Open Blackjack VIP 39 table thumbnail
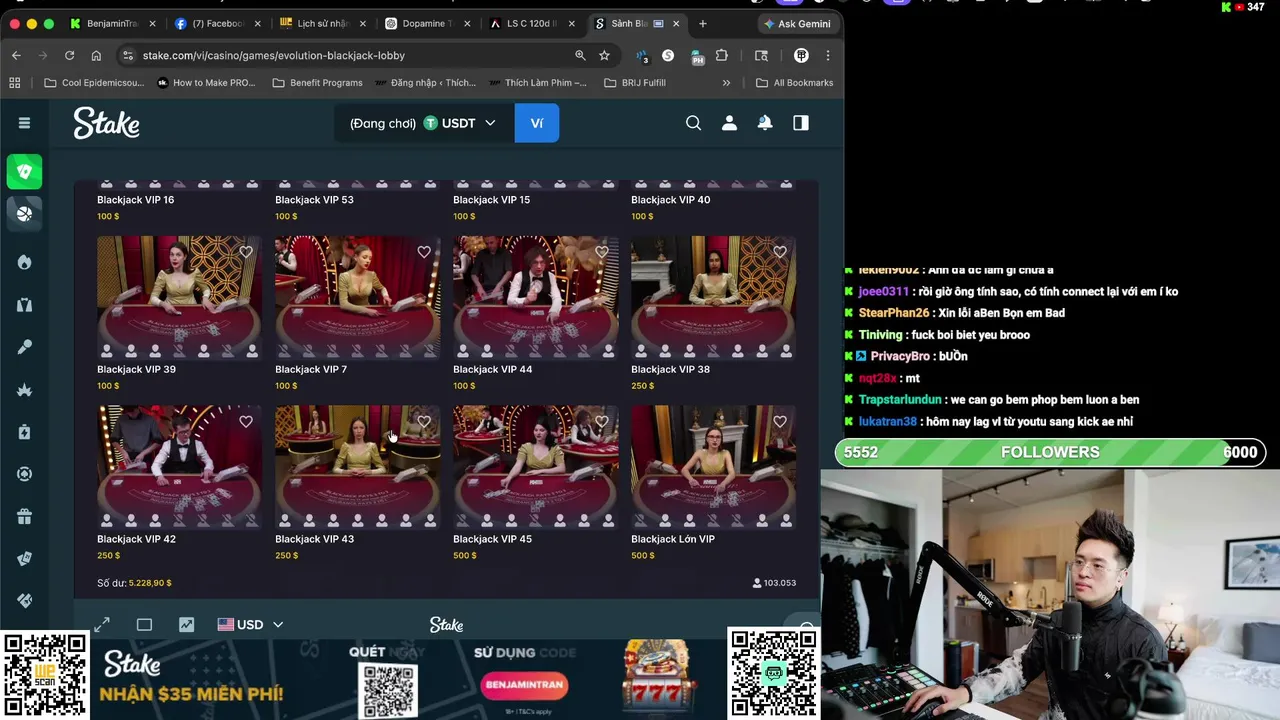Screen dimensions: 1280x720 (179, 297)
